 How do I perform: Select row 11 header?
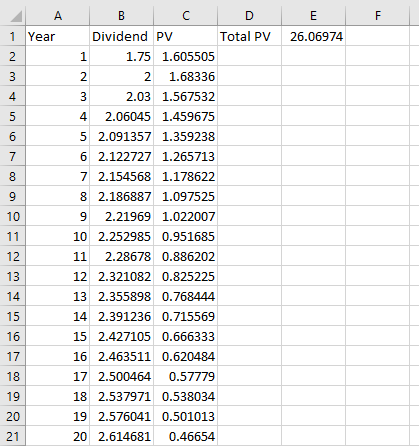(13, 236)
